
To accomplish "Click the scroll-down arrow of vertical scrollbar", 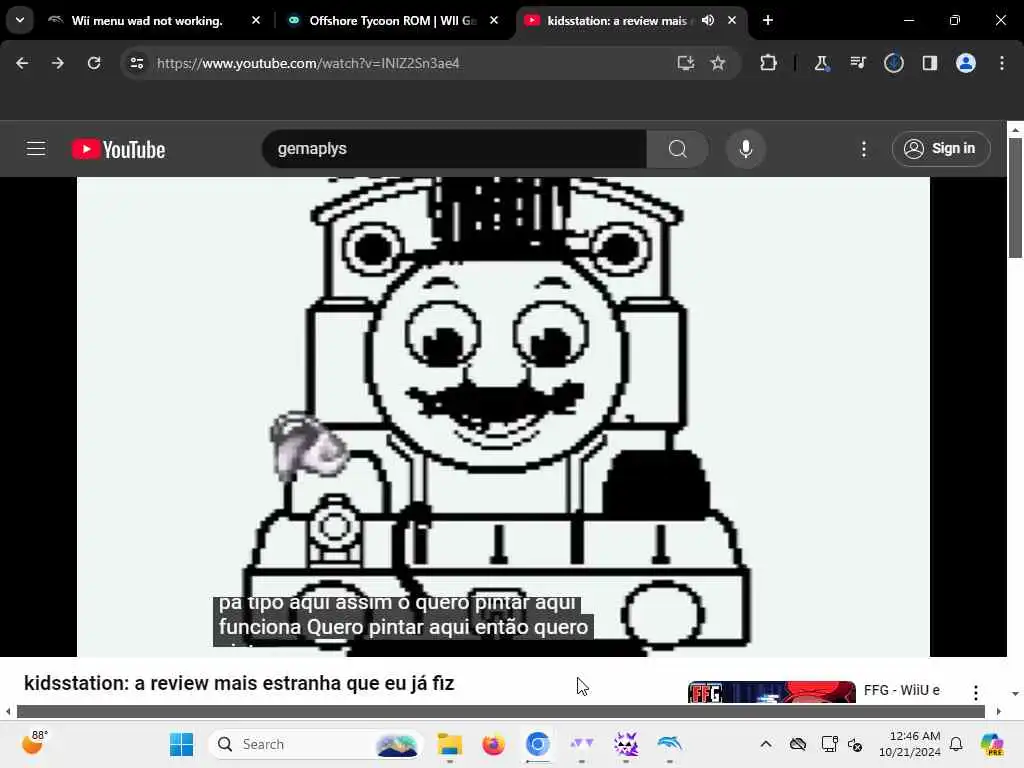I will [x=1015, y=694].
